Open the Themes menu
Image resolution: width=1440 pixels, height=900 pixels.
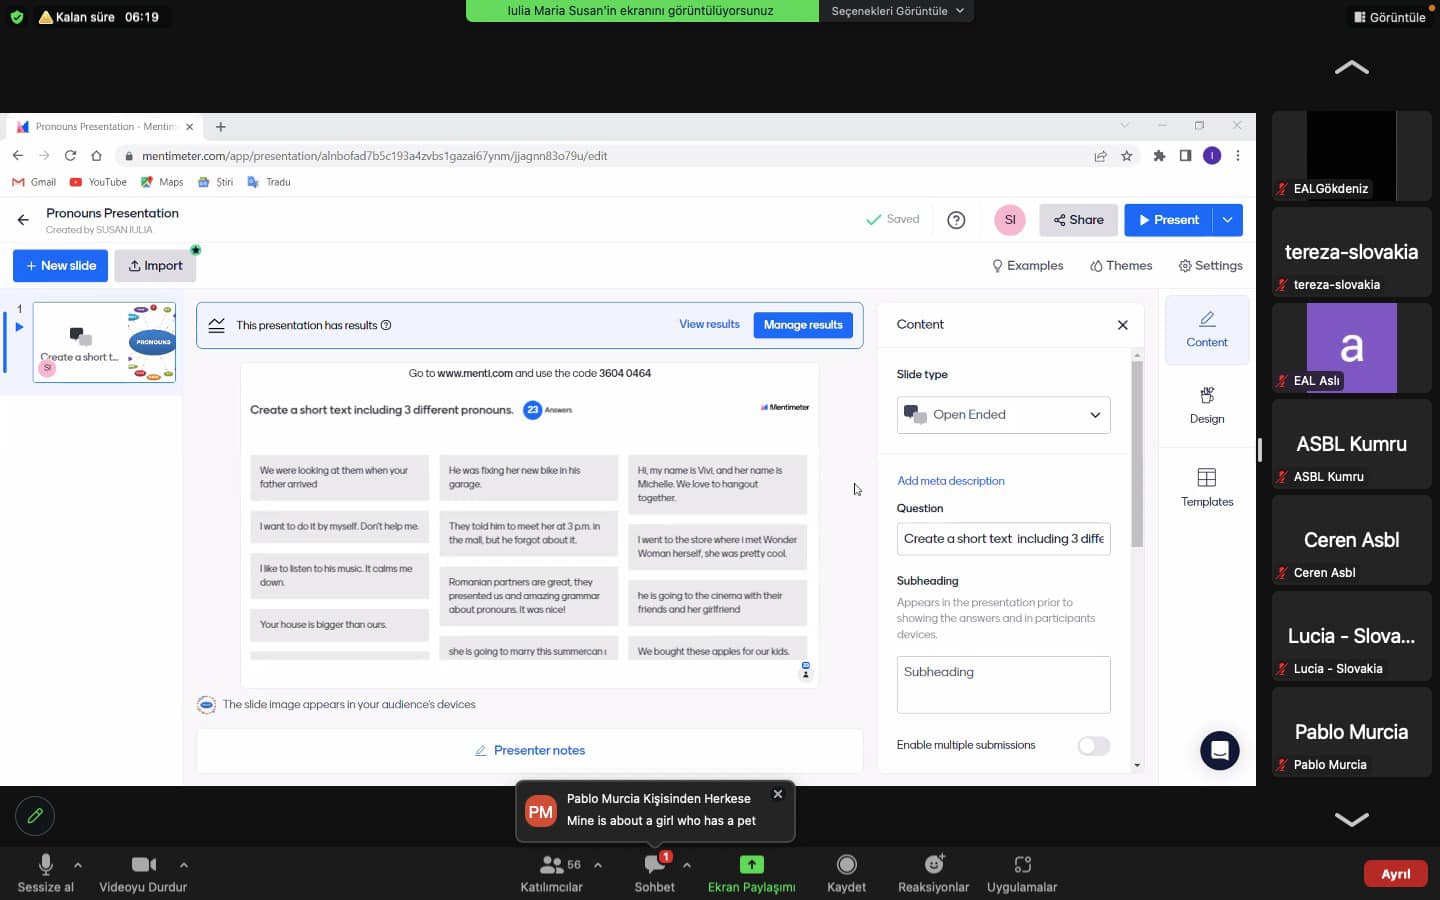click(x=1121, y=266)
